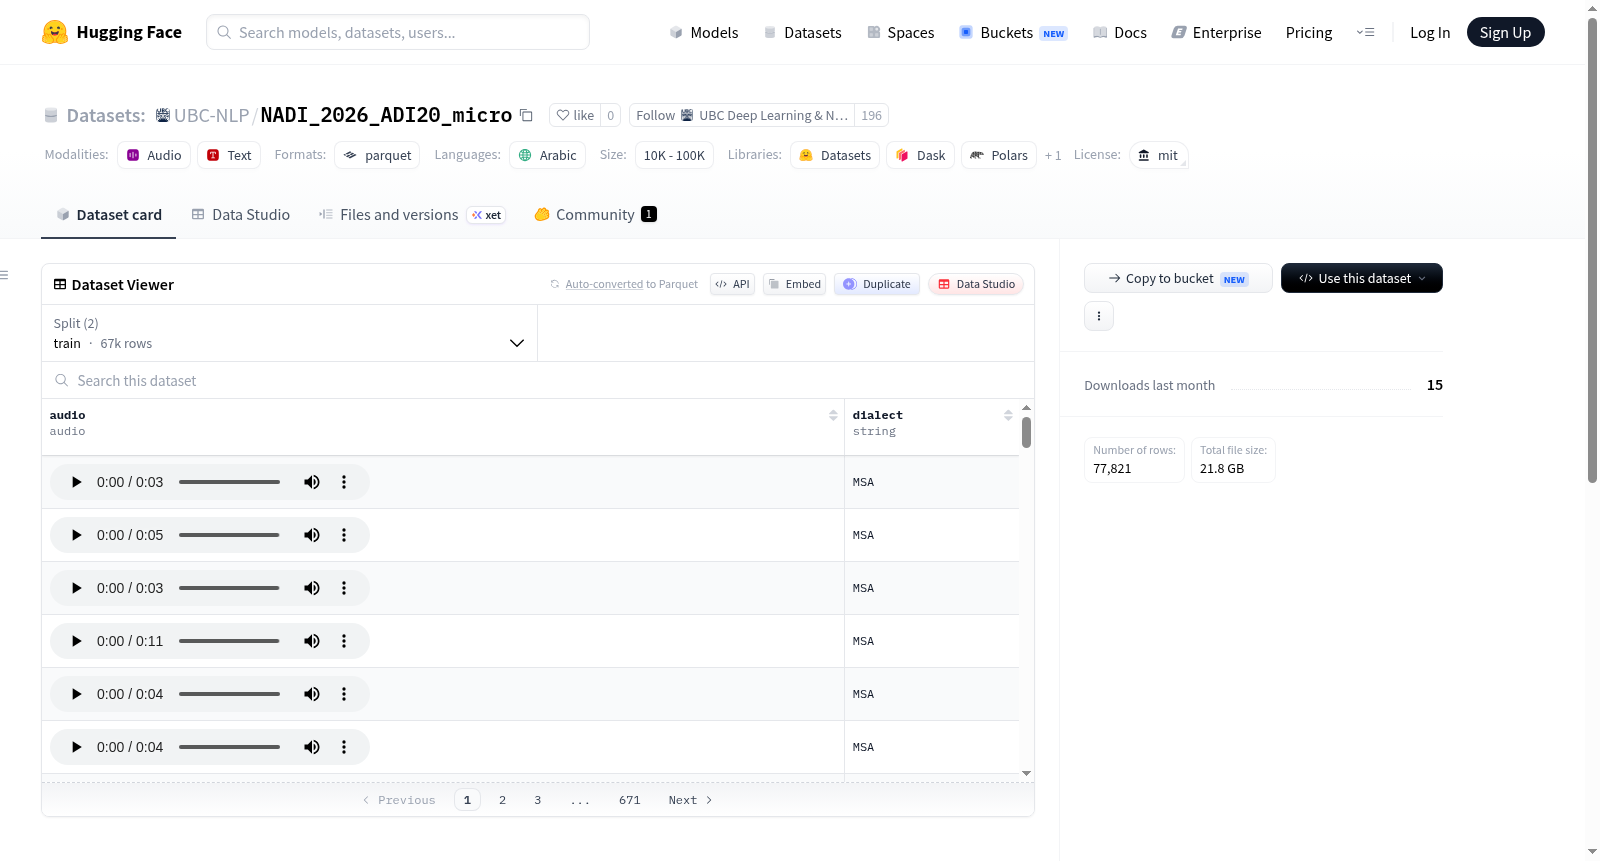Click the dataset table vertical scrollbar
This screenshot has height=861, width=1600.
coord(1026,433)
